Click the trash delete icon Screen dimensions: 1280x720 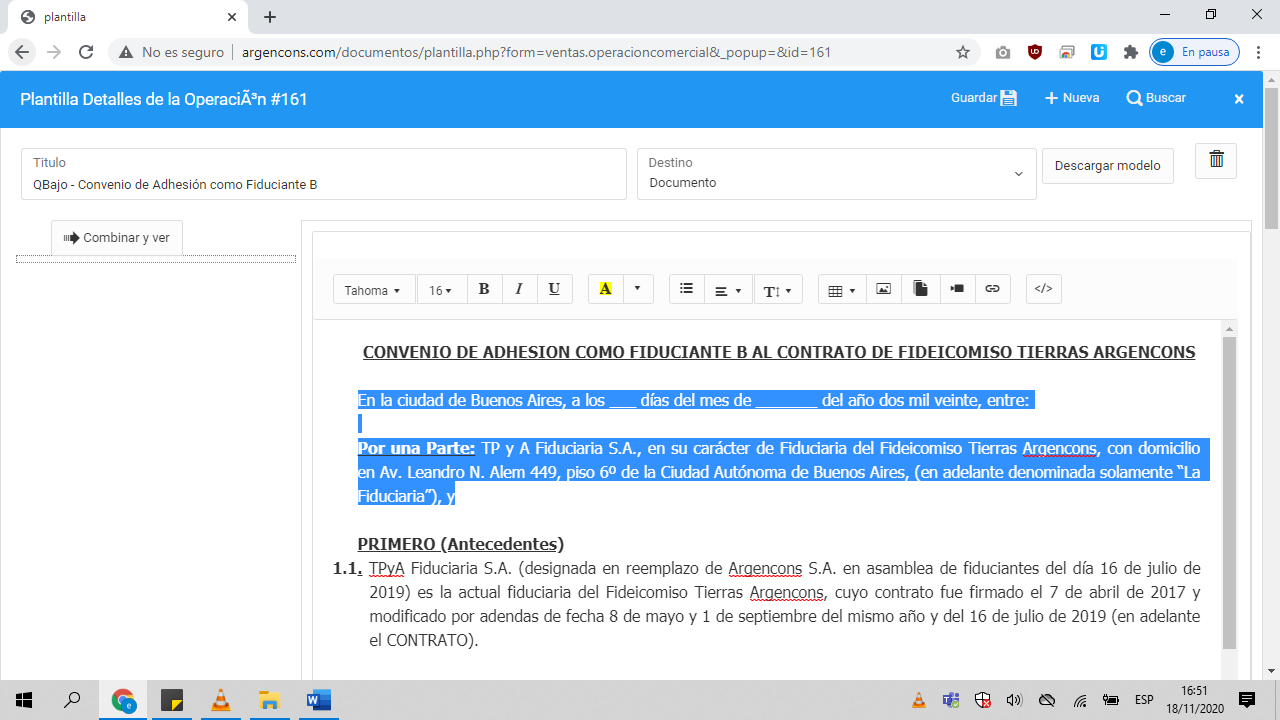point(1216,160)
